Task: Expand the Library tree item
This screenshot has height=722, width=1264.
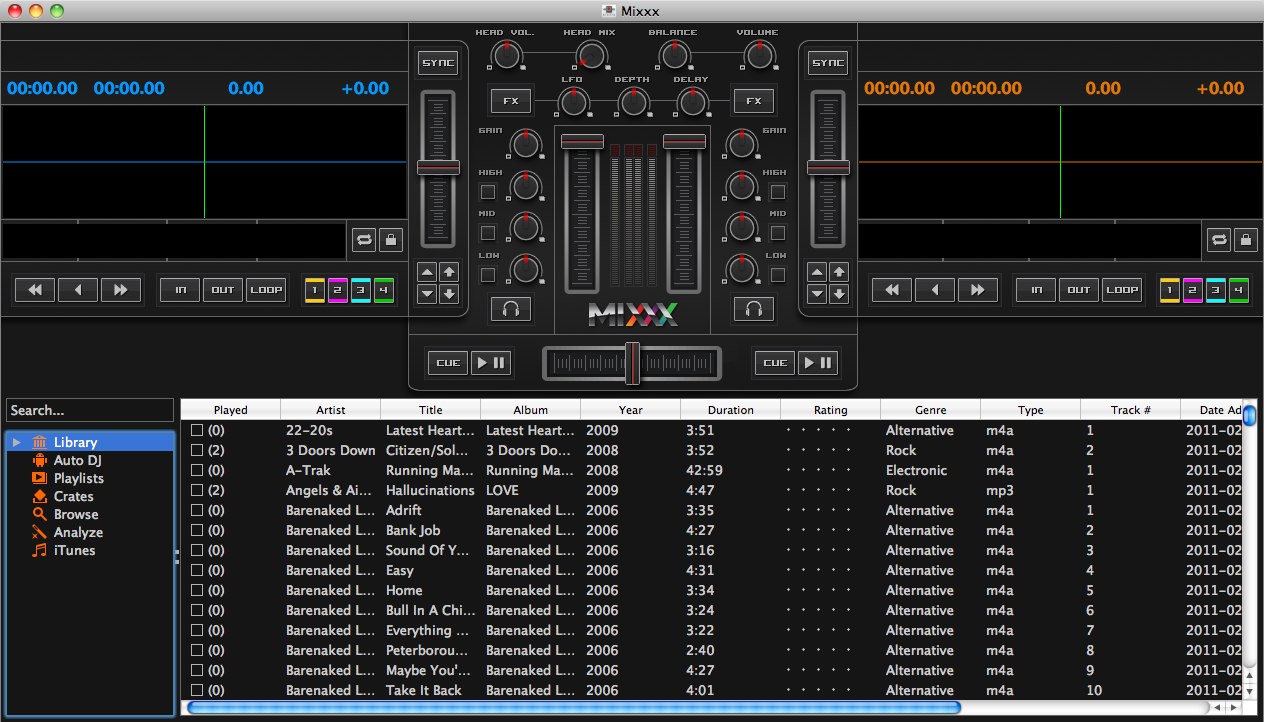Action: [x=16, y=442]
